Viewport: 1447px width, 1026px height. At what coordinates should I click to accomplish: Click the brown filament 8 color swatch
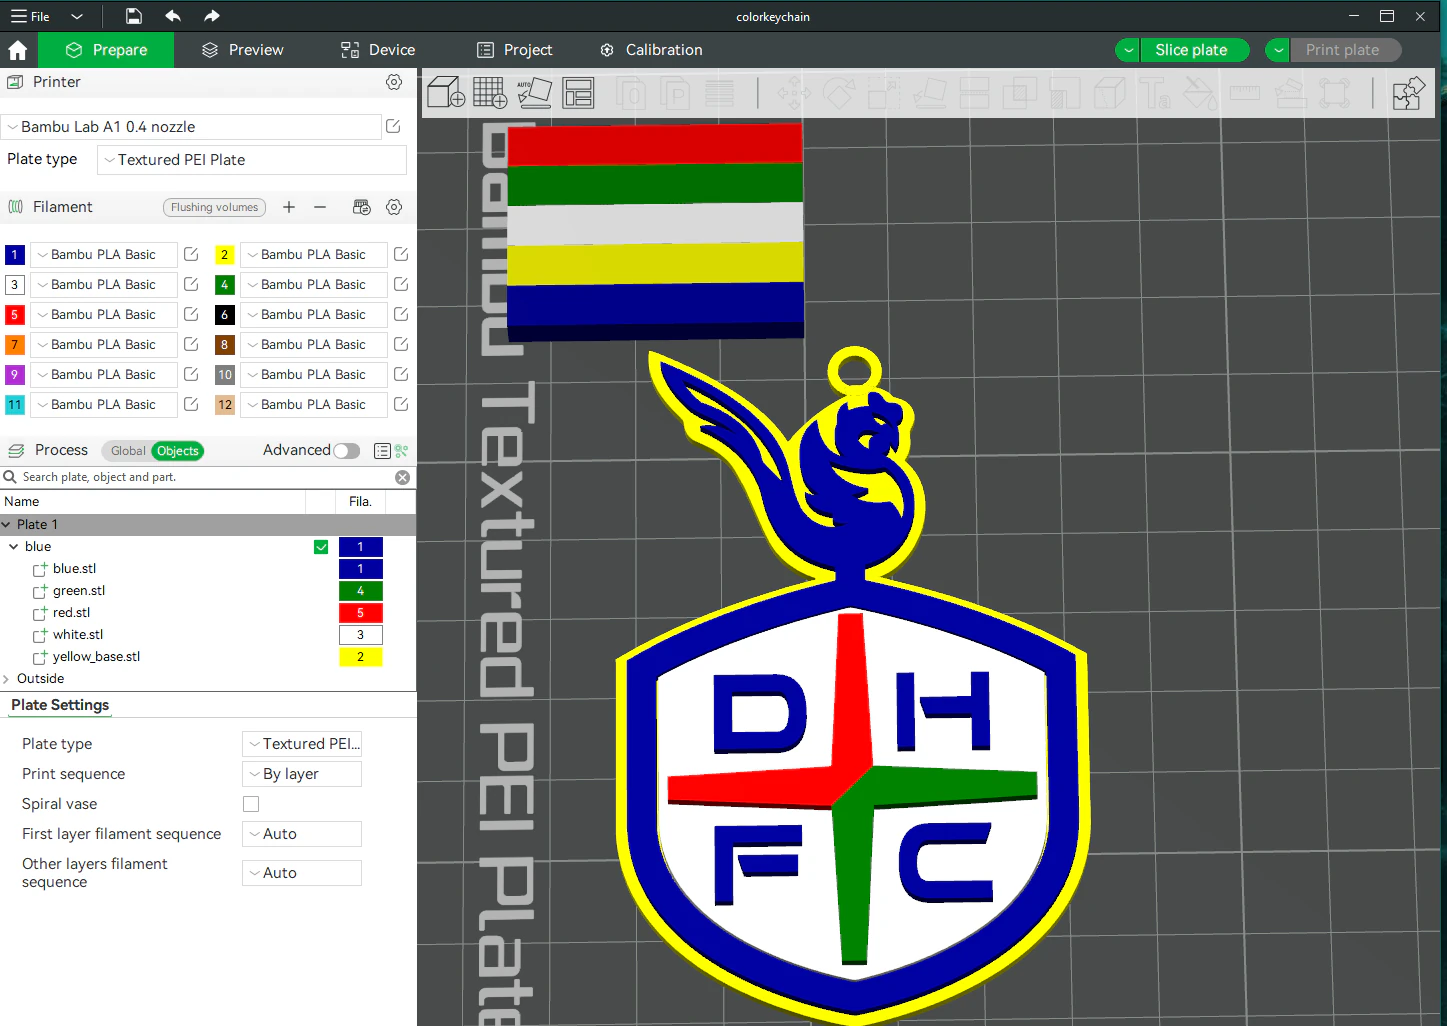pos(225,344)
